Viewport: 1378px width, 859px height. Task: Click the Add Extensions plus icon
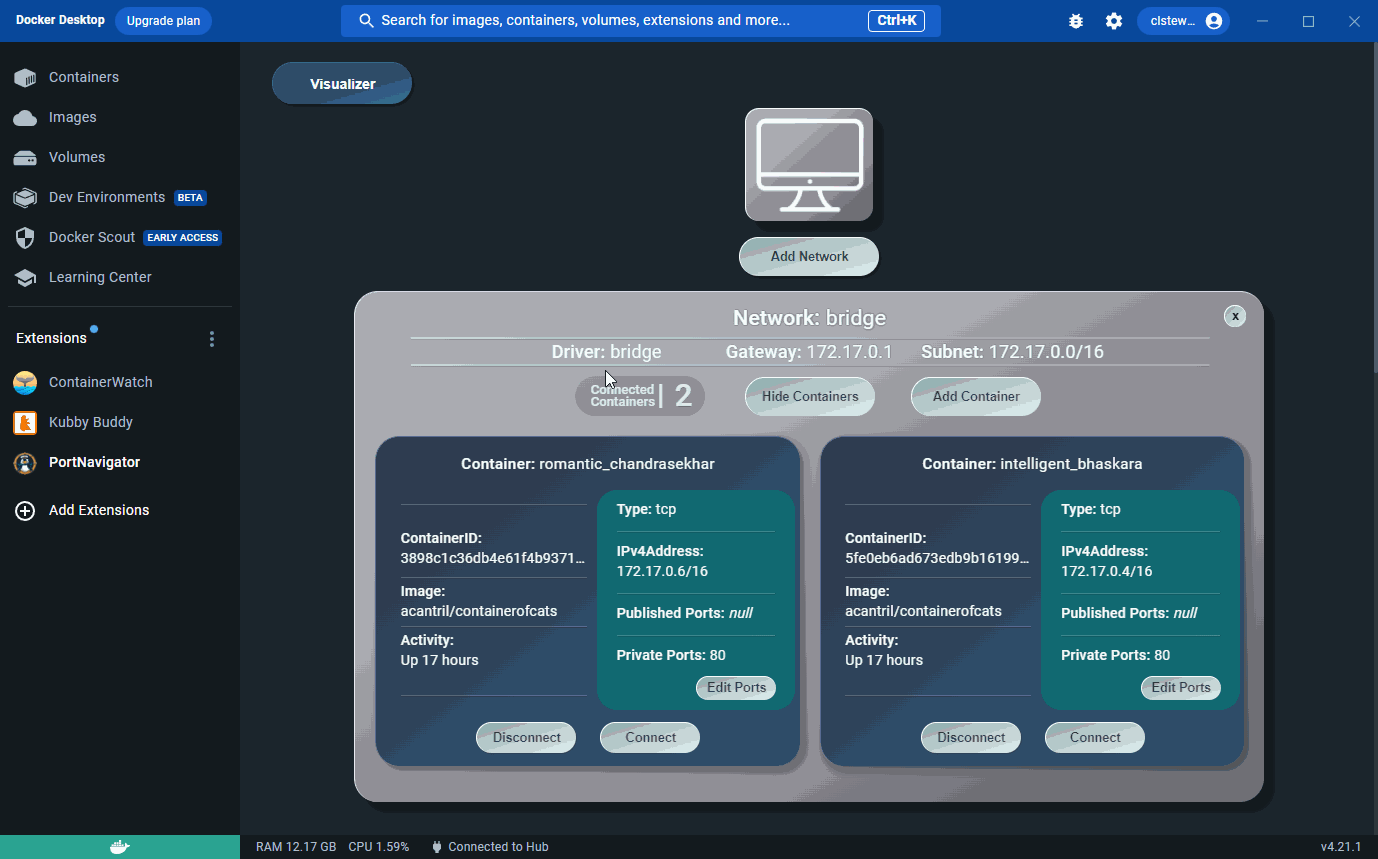pyautogui.click(x=25, y=510)
